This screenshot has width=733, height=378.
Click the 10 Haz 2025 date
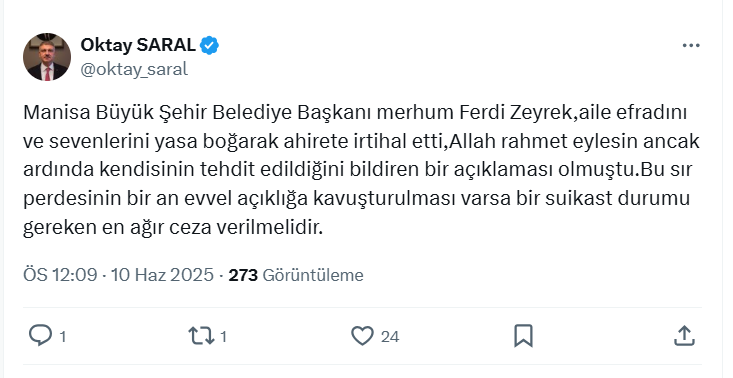(162, 275)
